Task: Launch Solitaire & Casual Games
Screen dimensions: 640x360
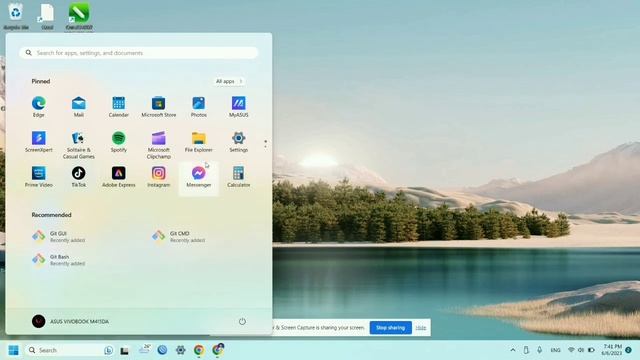Action: 78,145
